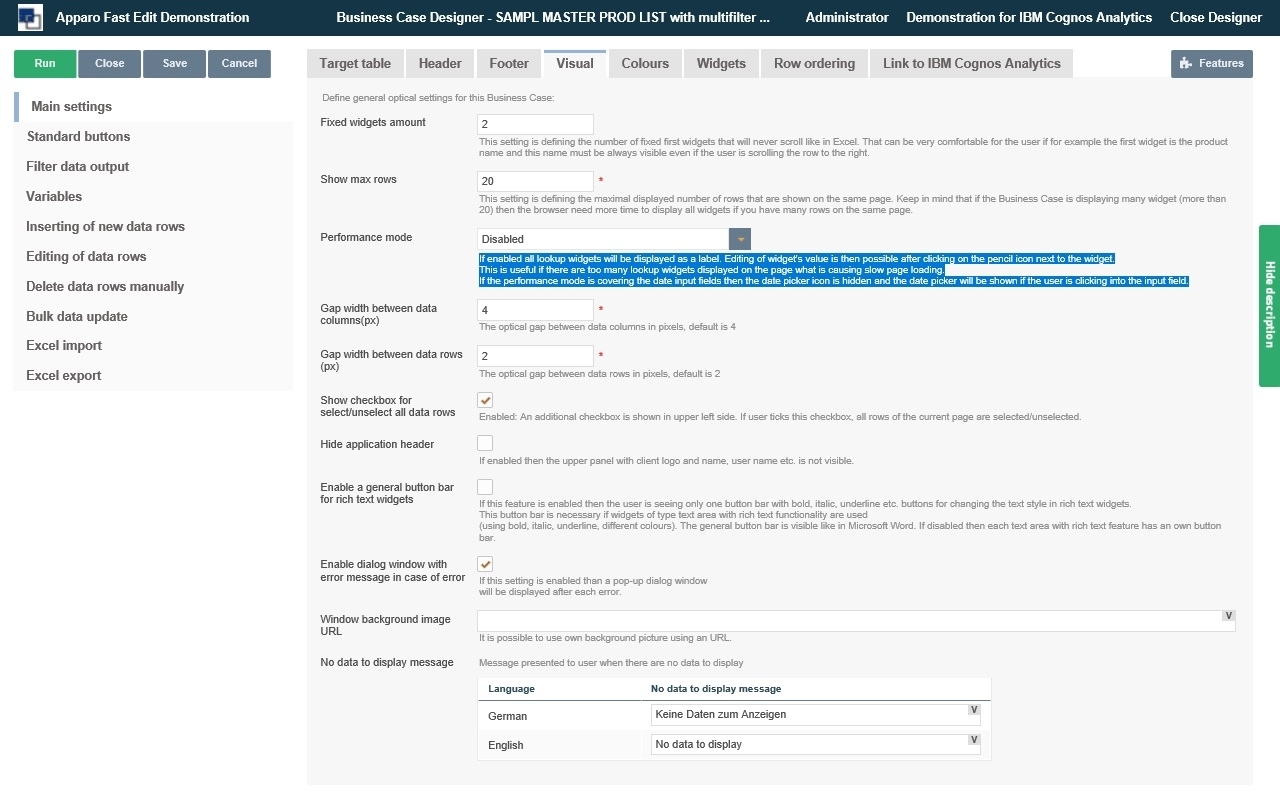The image size is (1280, 800).
Task: Toggle dialog window with error message checkbox
Action: tap(485, 564)
